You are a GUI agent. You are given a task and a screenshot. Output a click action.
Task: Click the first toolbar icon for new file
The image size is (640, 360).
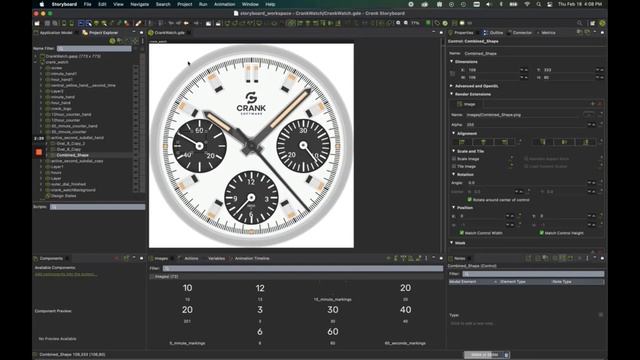point(37,23)
